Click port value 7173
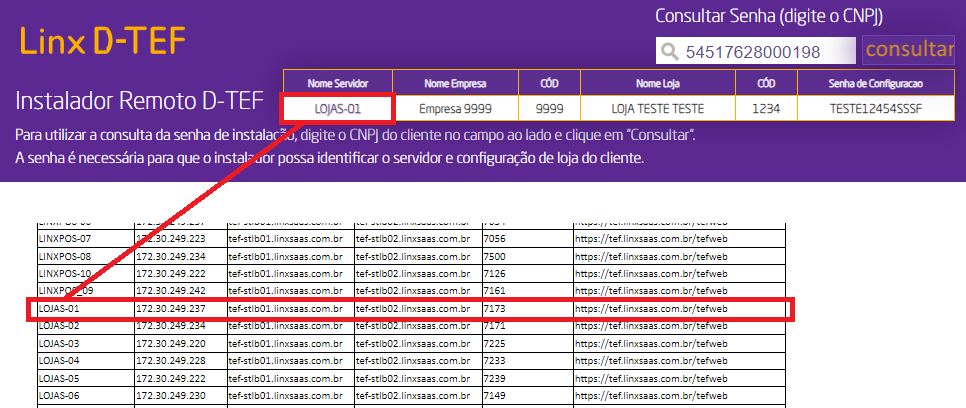The height and width of the screenshot is (408, 966). (x=495, y=308)
